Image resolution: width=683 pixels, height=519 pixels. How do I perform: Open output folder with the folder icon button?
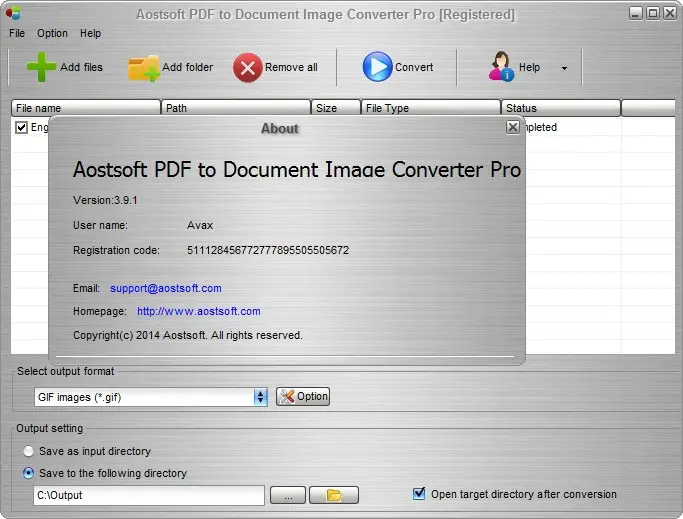334,495
